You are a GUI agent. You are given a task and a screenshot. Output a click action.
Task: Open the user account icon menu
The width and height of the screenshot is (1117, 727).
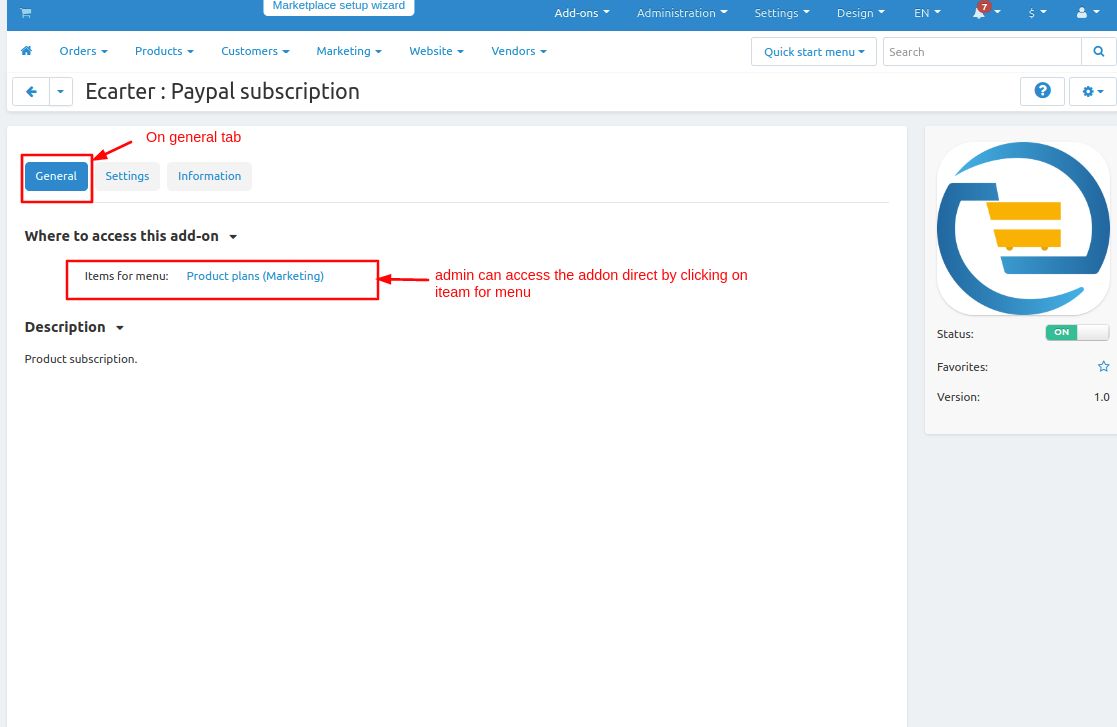tap(1087, 13)
